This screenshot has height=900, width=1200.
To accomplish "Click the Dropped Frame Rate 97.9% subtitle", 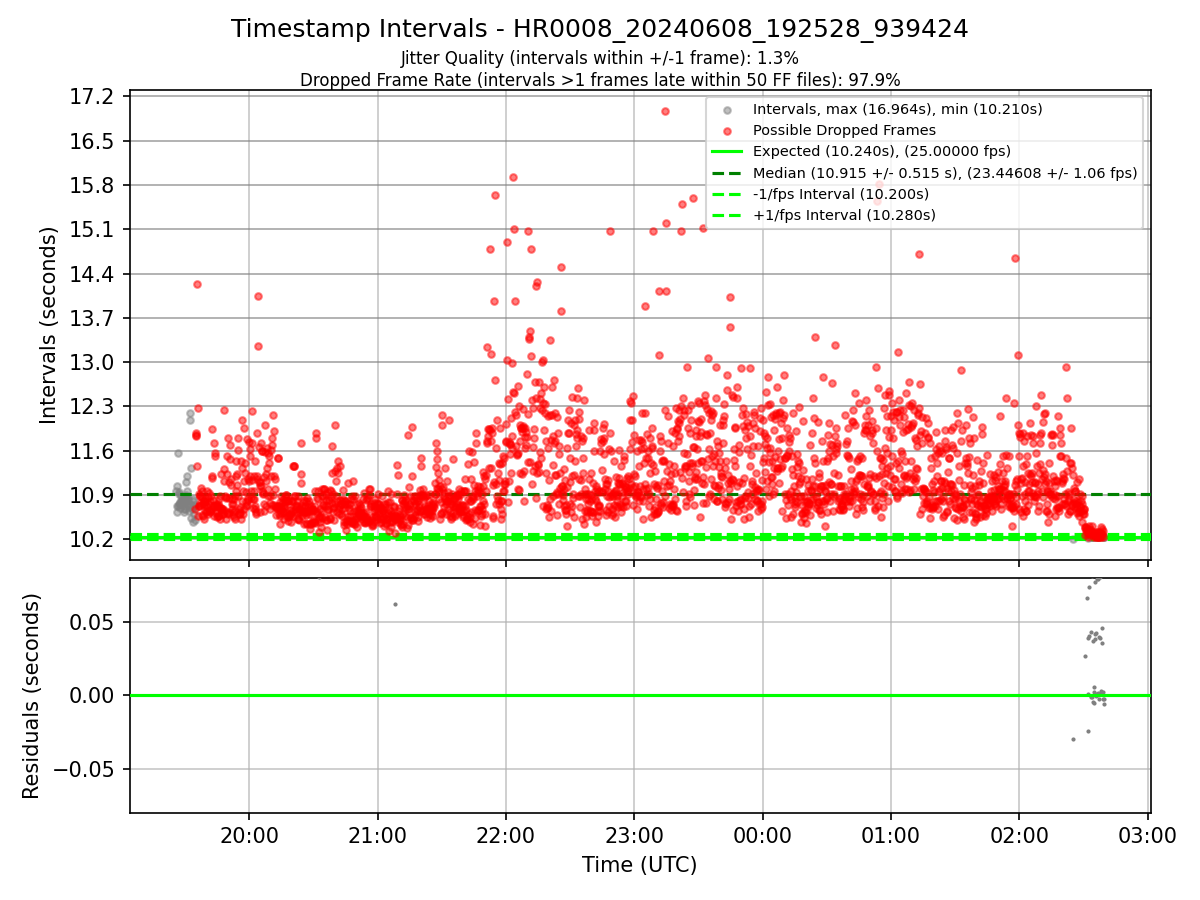I will (x=600, y=80).
